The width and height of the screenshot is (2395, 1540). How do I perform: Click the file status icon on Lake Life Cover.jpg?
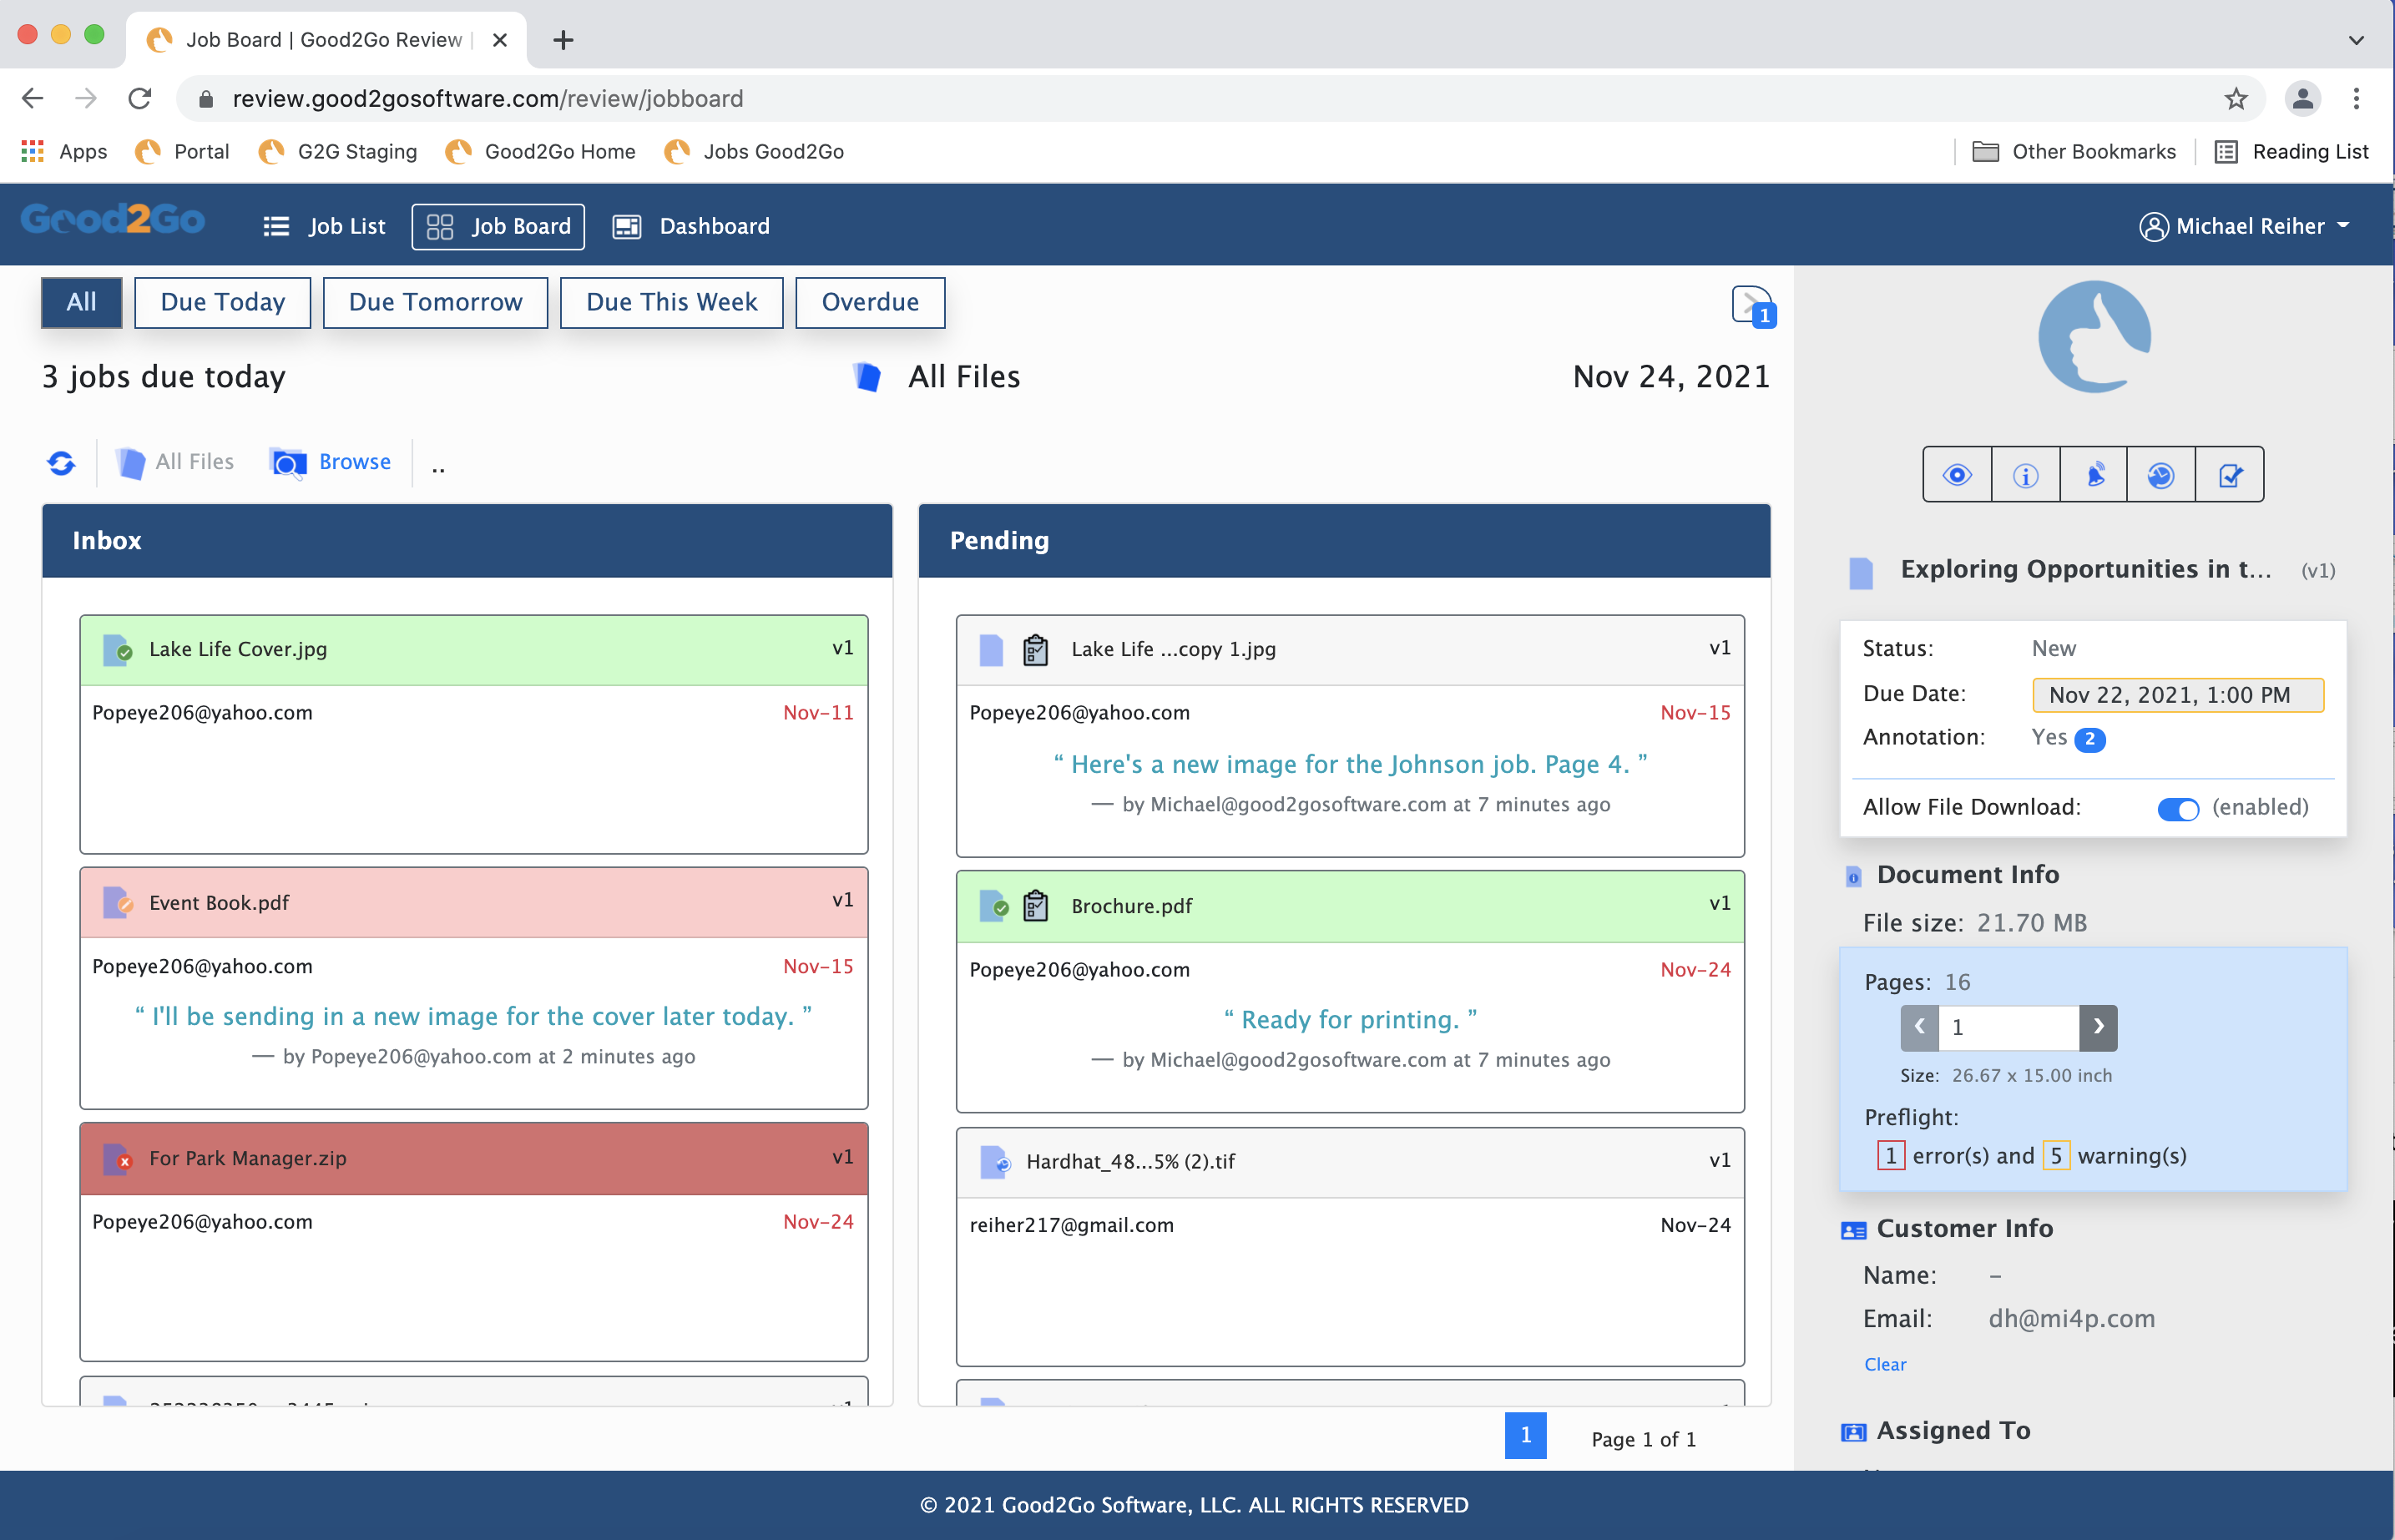[x=117, y=650]
